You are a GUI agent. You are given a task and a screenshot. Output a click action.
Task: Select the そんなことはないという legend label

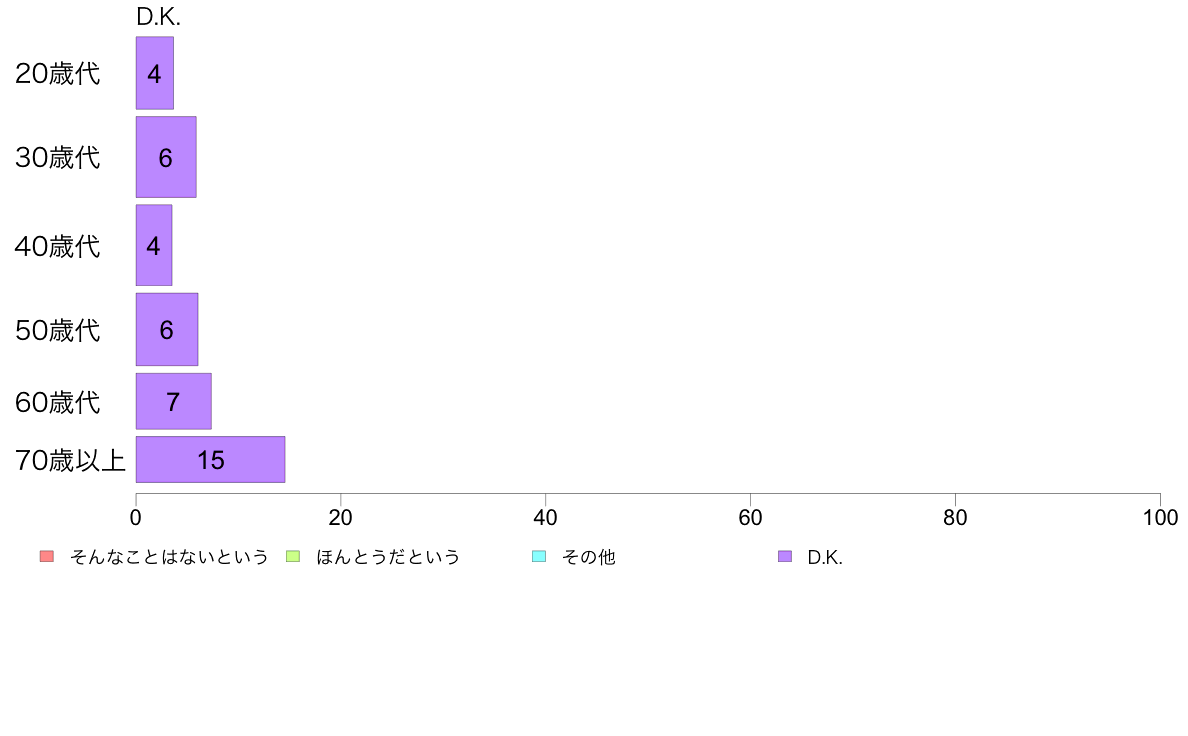click(169, 557)
